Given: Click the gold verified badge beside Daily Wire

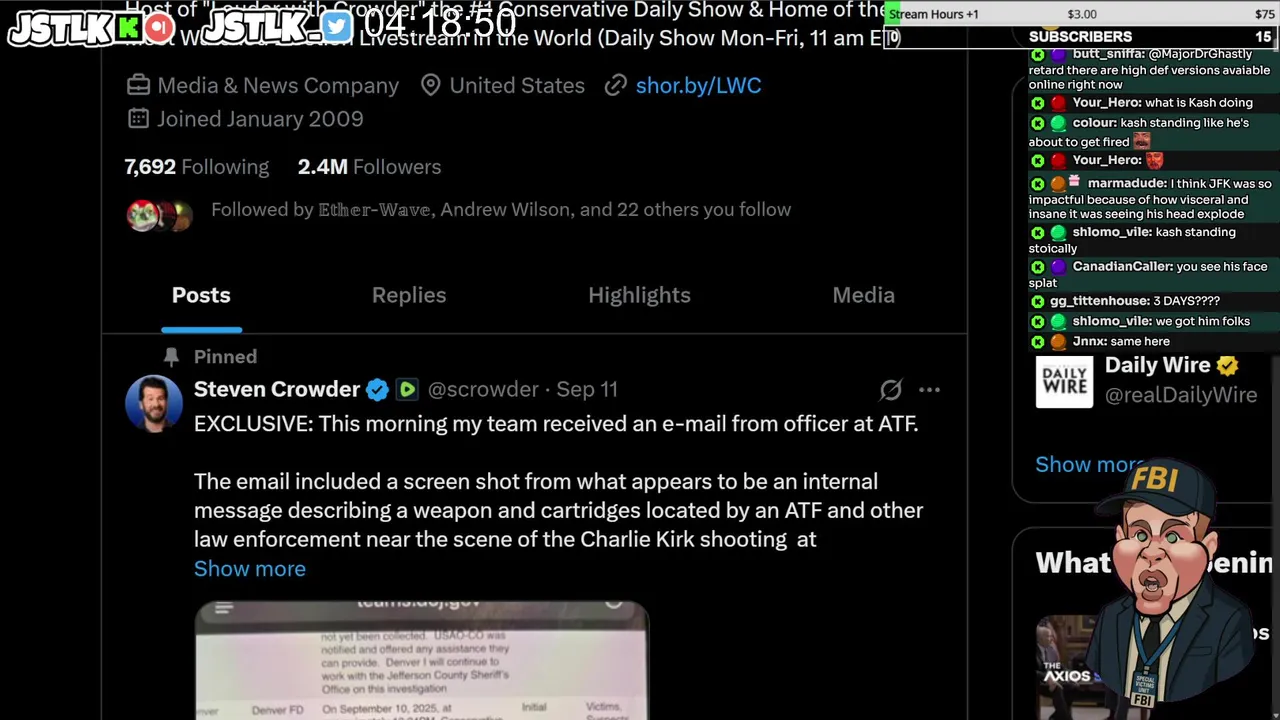Looking at the screenshot, I should pyautogui.click(x=1228, y=366).
